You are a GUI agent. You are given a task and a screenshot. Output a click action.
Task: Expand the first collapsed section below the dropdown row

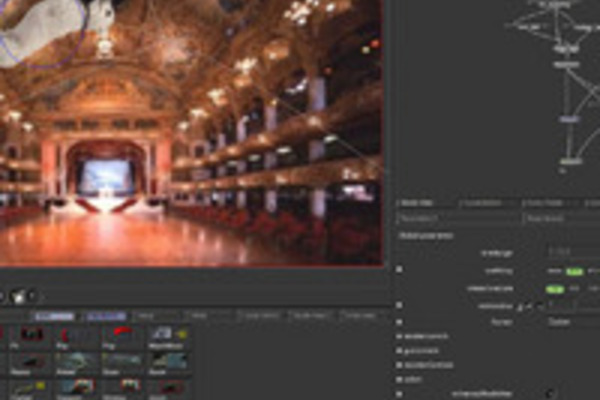click(x=399, y=336)
